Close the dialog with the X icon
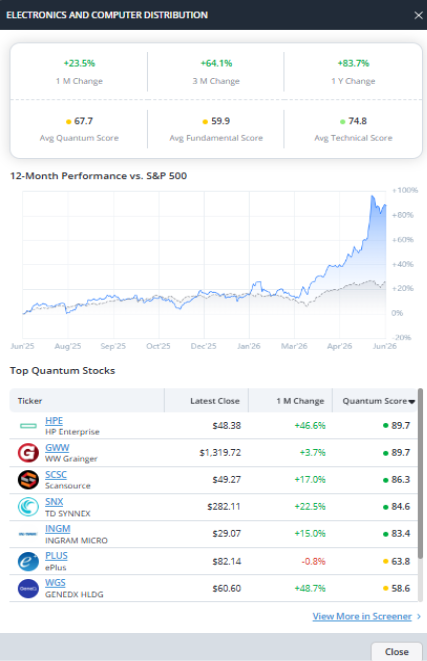This screenshot has height=661, width=427. point(418,15)
